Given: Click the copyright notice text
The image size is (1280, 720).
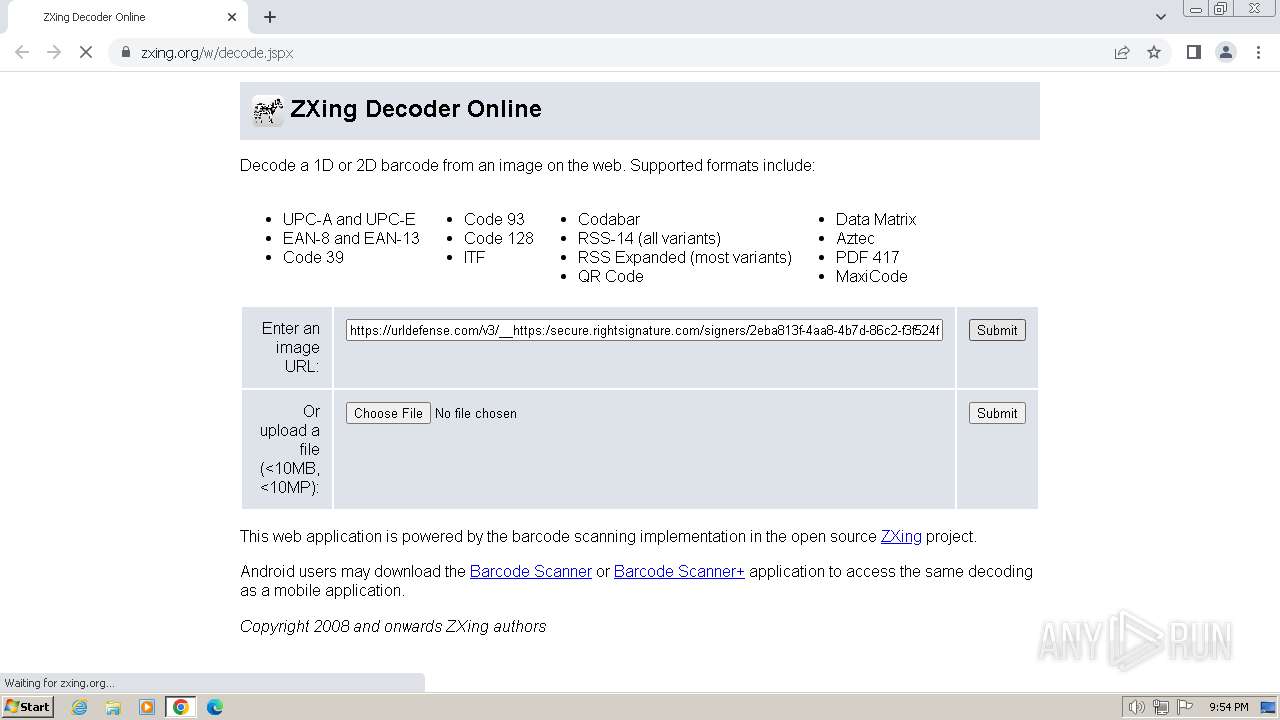Looking at the screenshot, I should [393, 626].
